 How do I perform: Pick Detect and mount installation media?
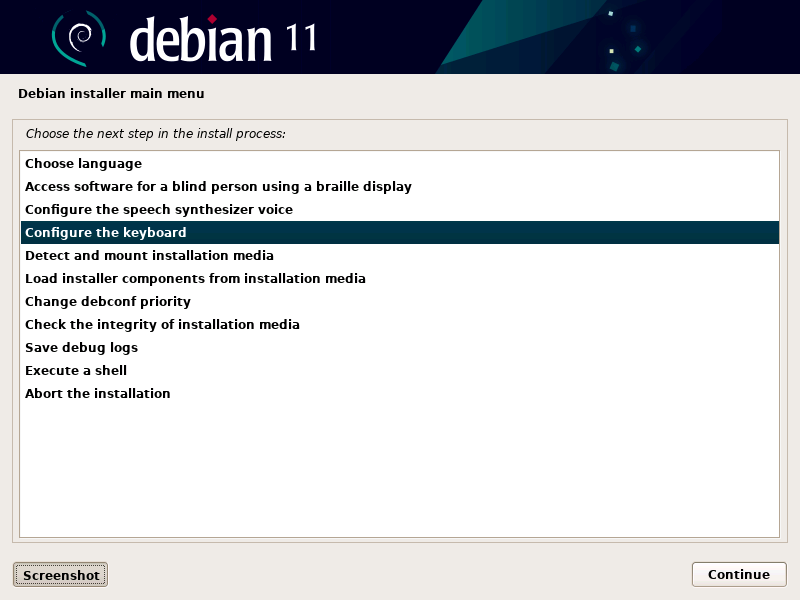[x=399, y=256]
